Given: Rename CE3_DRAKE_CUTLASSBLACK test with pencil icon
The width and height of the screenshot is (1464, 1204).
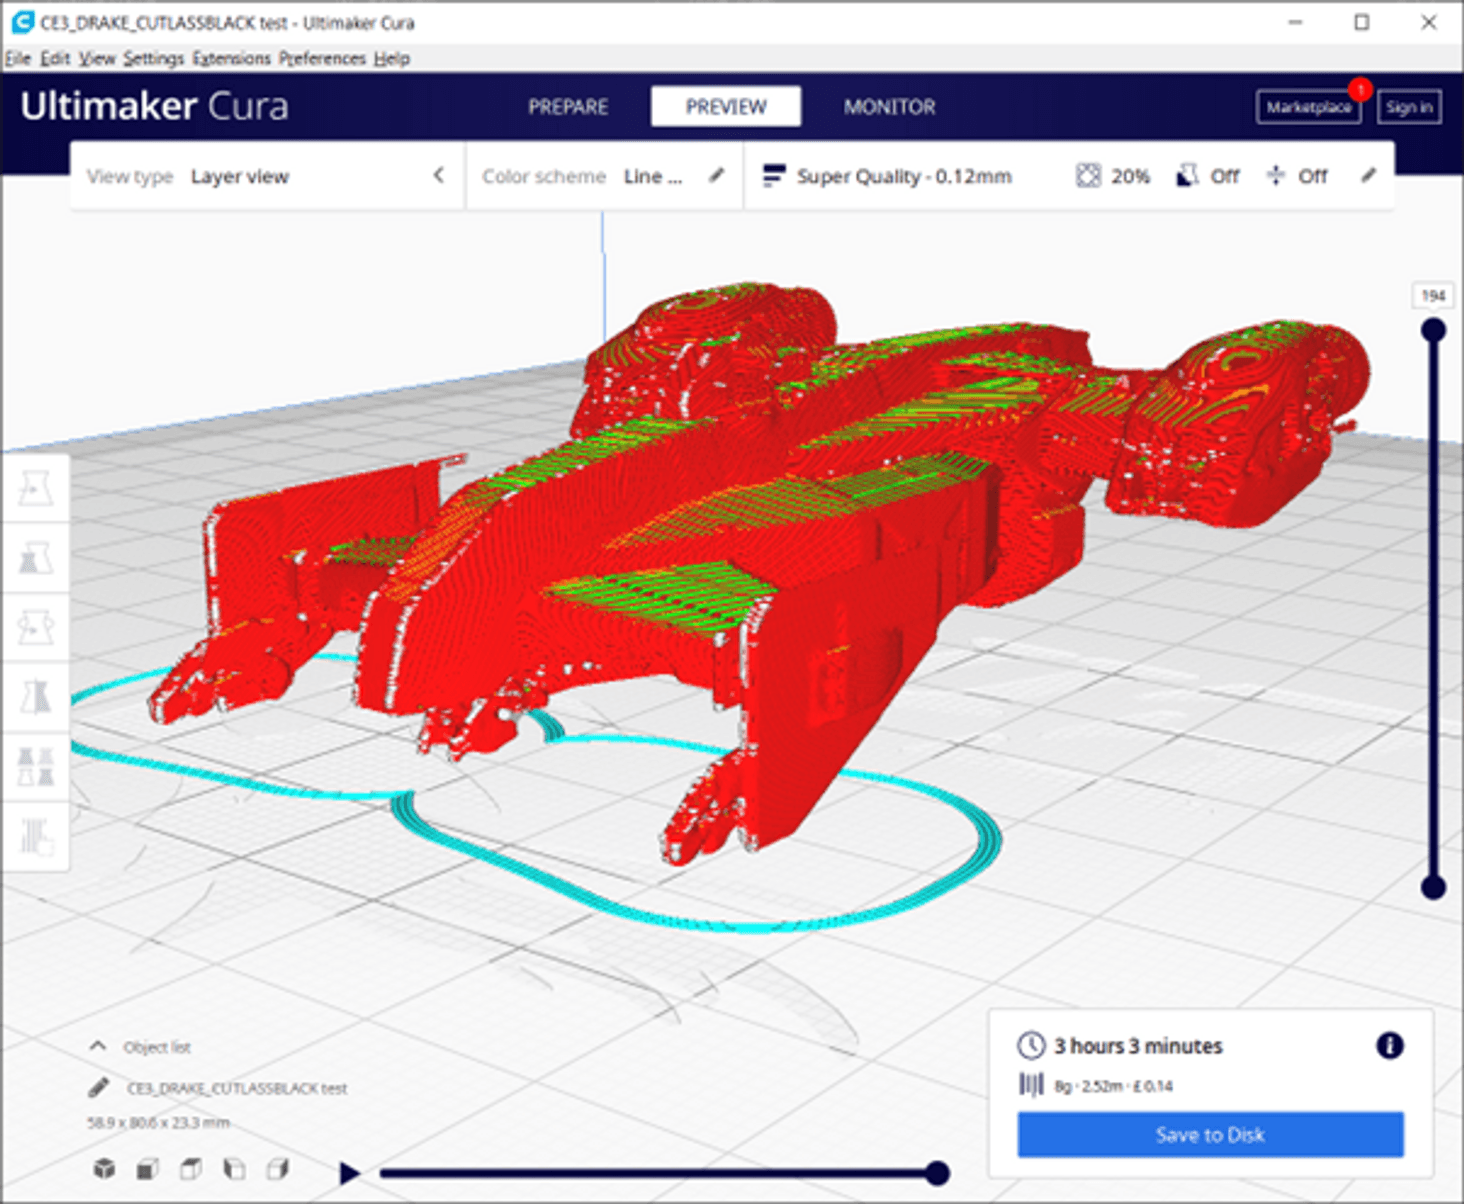Looking at the screenshot, I should tap(98, 1088).
